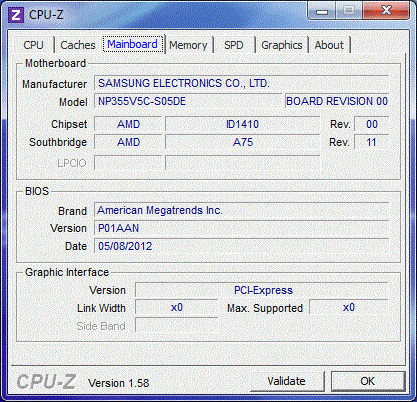This screenshot has height=402, width=417.
Task: Minimize the CPU-Z window
Action: pos(322,12)
